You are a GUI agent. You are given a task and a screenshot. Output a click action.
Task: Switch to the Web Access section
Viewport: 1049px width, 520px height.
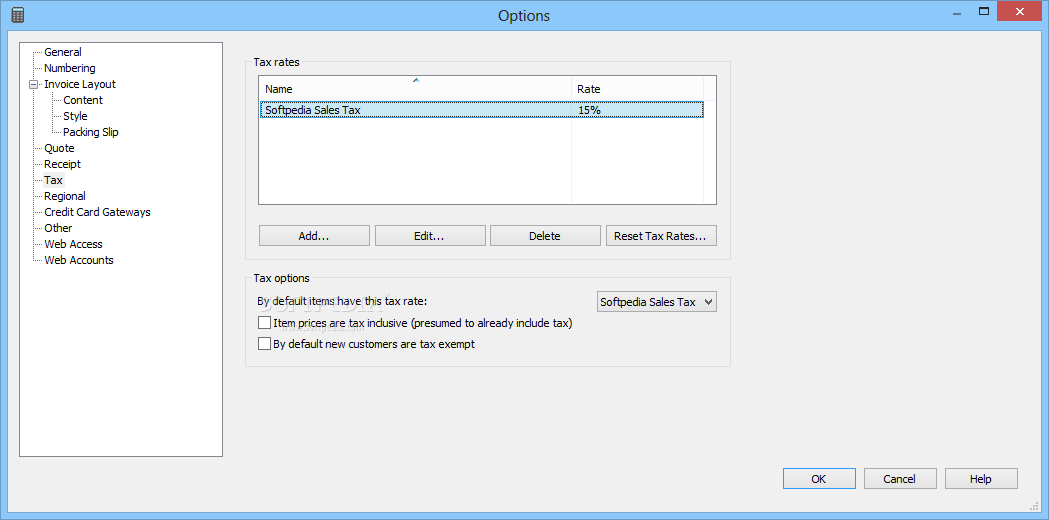[x=74, y=244]
